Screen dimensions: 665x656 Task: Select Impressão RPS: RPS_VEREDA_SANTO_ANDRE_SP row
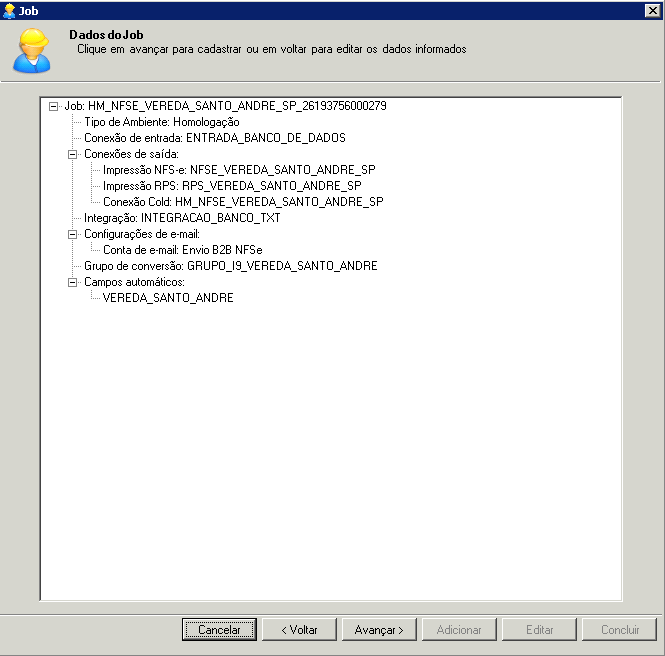[232, 186]
